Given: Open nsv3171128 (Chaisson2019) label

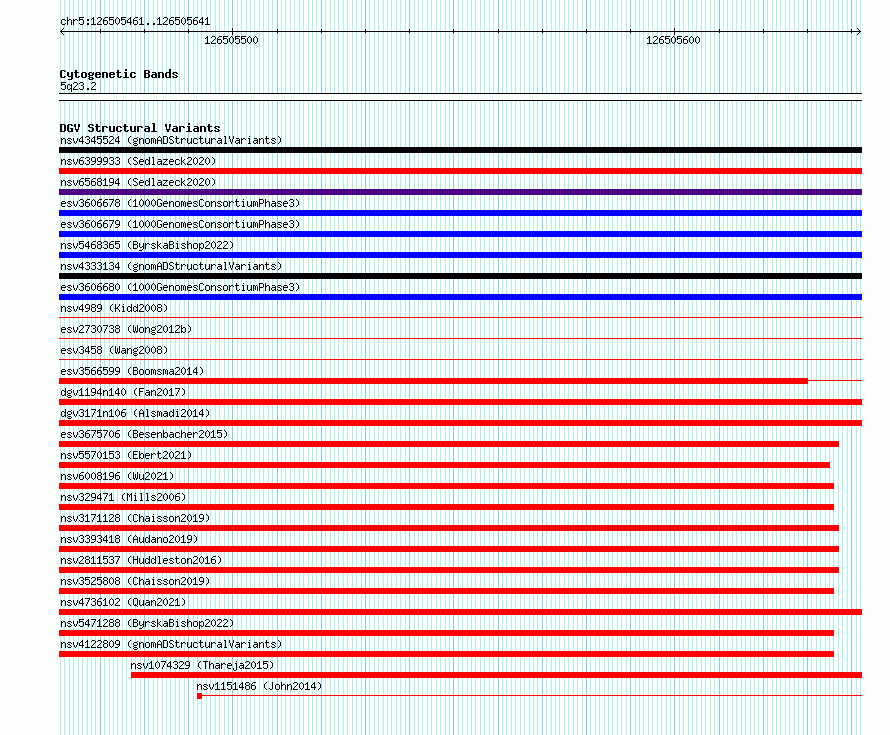Looking at the screenshot, I should tap(135, 518).
